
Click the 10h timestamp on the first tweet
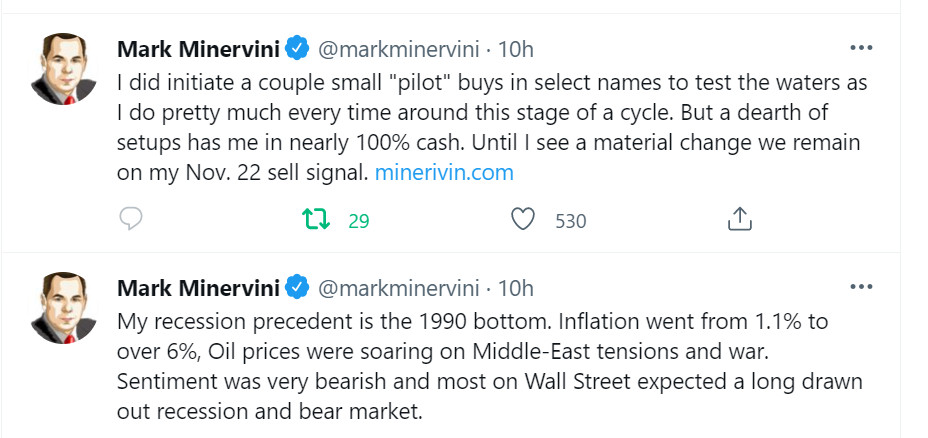[515, 48]
